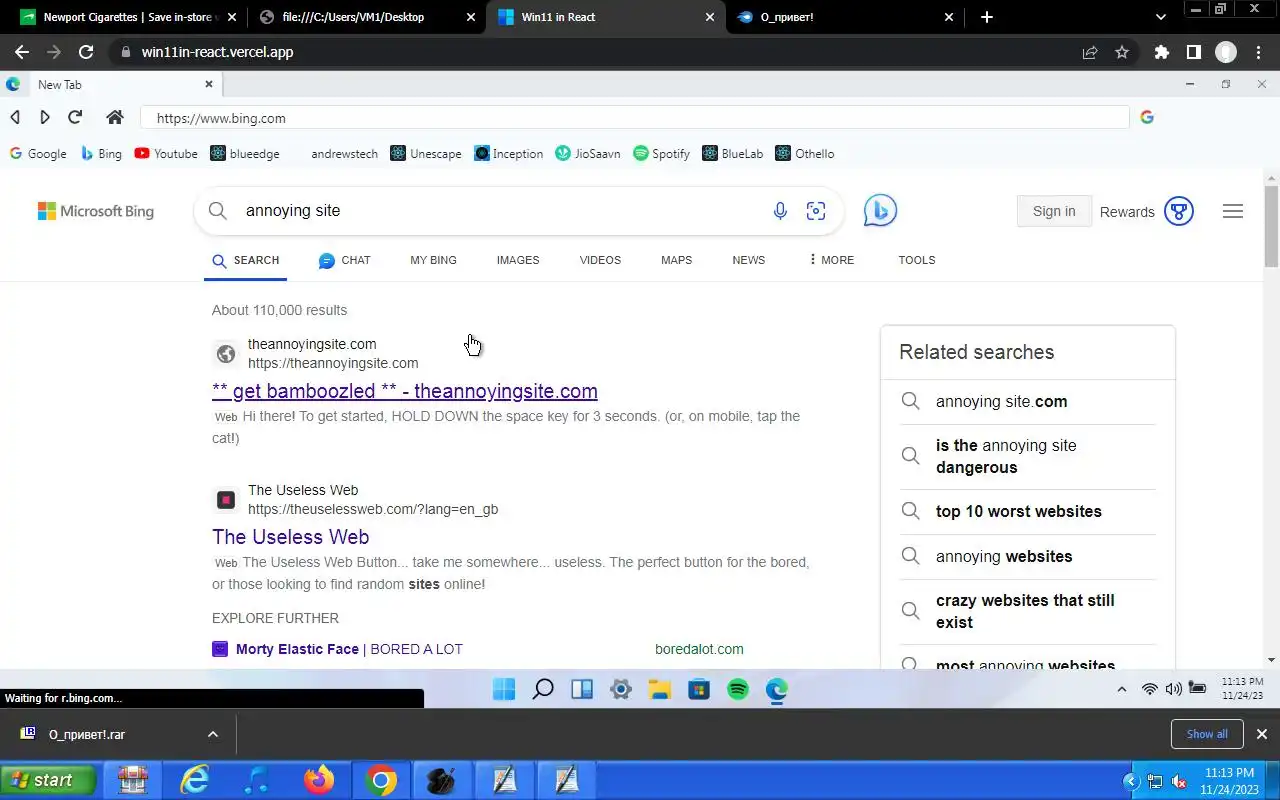The height and width of the screenshot is (800, 1280).
Task: Expand Chrome tab search chevron
Action: point(1161,17)
